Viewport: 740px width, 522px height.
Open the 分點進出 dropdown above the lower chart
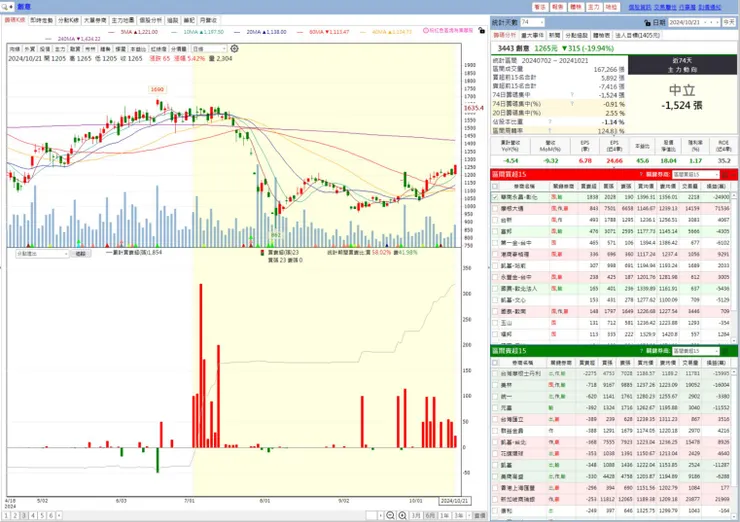point(42,254)
